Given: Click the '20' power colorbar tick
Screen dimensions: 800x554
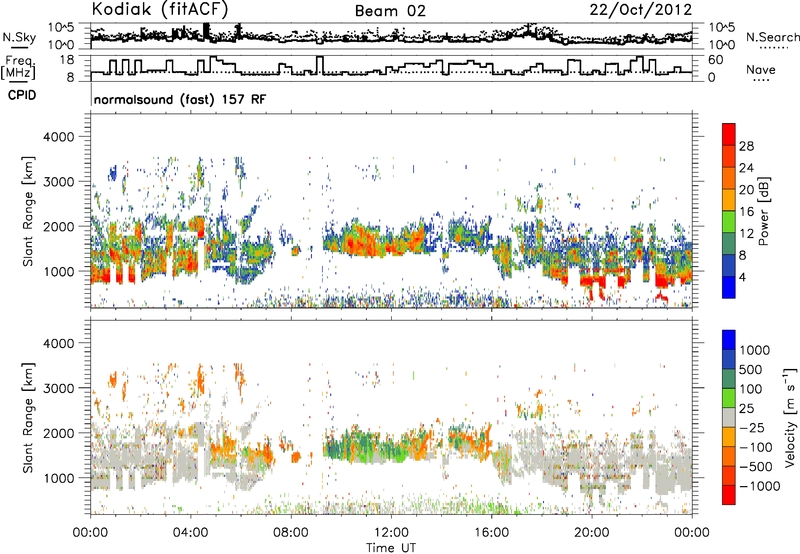Looking at the screenshot, I should pyautogui.click(x=746, y=190).
